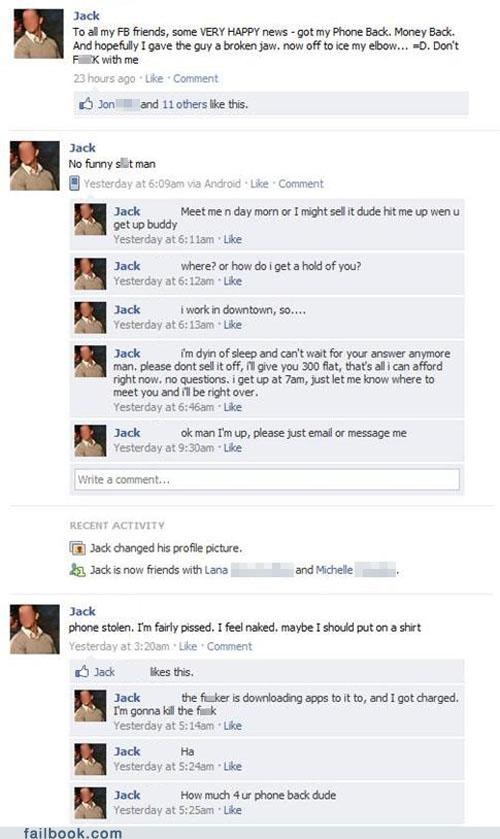
Task: Click into the 'Write a comment...' field
Action: [267, 479]
